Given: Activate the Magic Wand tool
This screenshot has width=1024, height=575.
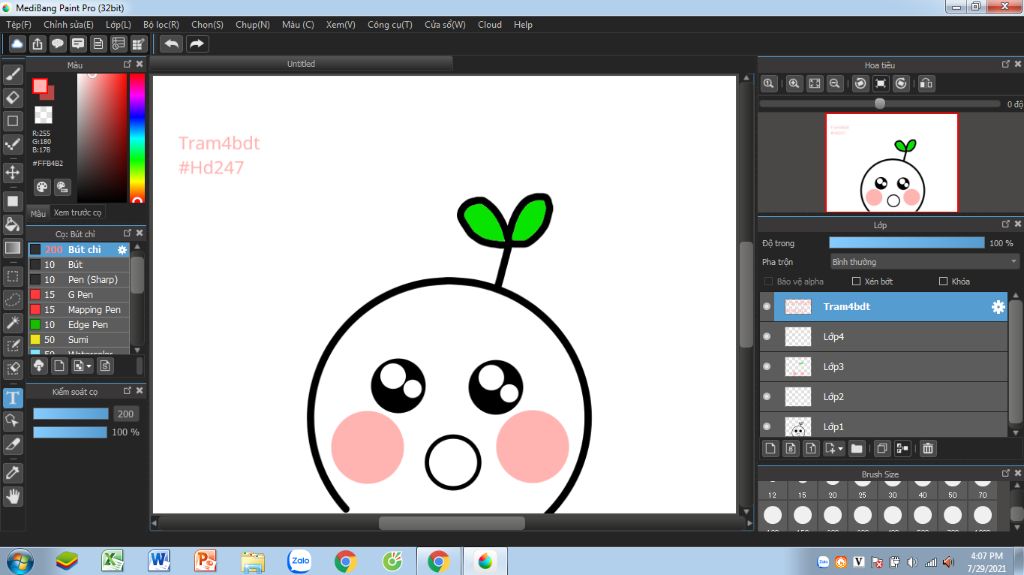Looking at the screenshot, I should (x=13, y=323).
